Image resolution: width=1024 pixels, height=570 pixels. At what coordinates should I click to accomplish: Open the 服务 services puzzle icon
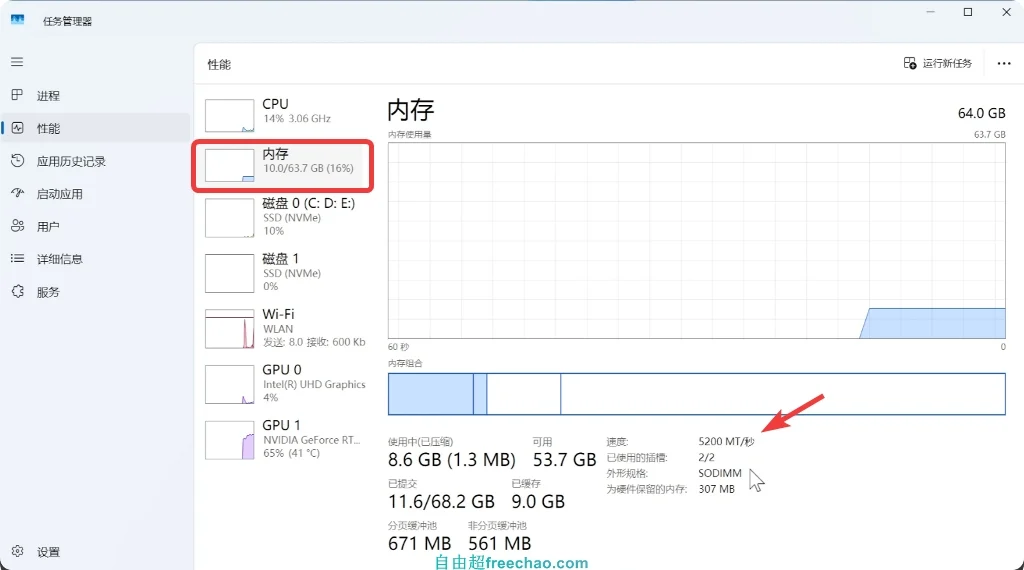18,291
